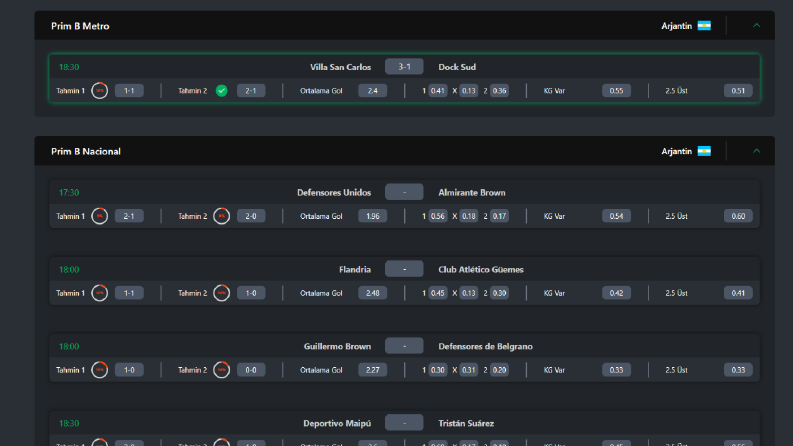Screen dimensions: 793x446
Task: Click the 1-1 Tahmin 1 prediction for Flandria
Action: (x=129, y=293)
